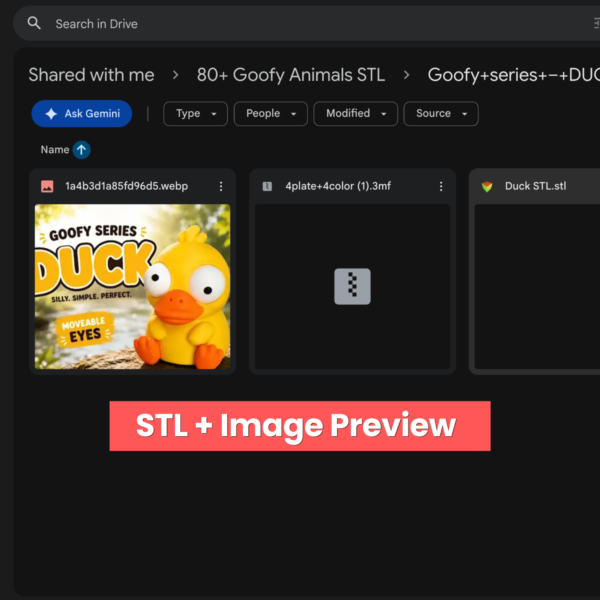Click the Duck STL file type icon
Viewport: 600px width, 600px height.
pyautogui.click(x=487, y=186)
